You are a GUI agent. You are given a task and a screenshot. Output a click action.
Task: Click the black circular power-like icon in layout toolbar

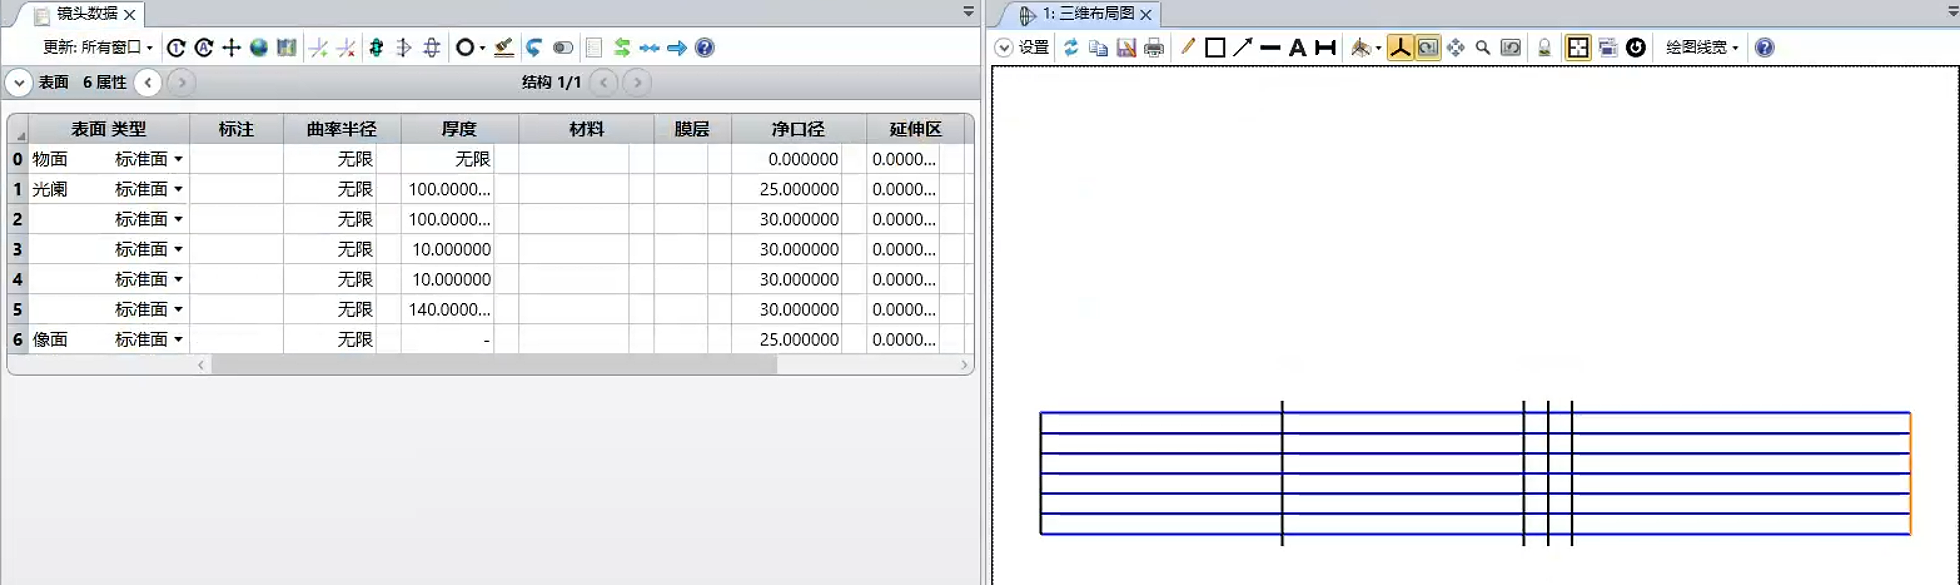coord(1636,47)
